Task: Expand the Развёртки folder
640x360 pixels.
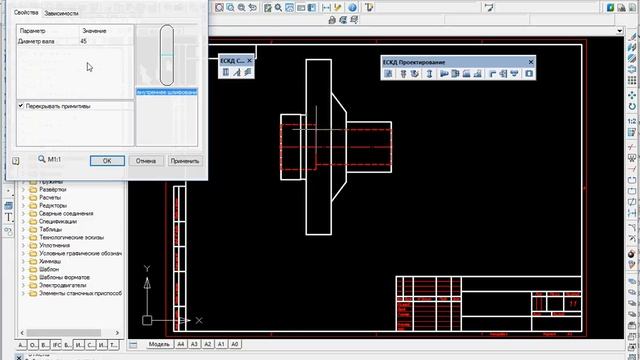Action: coord(23,189)
